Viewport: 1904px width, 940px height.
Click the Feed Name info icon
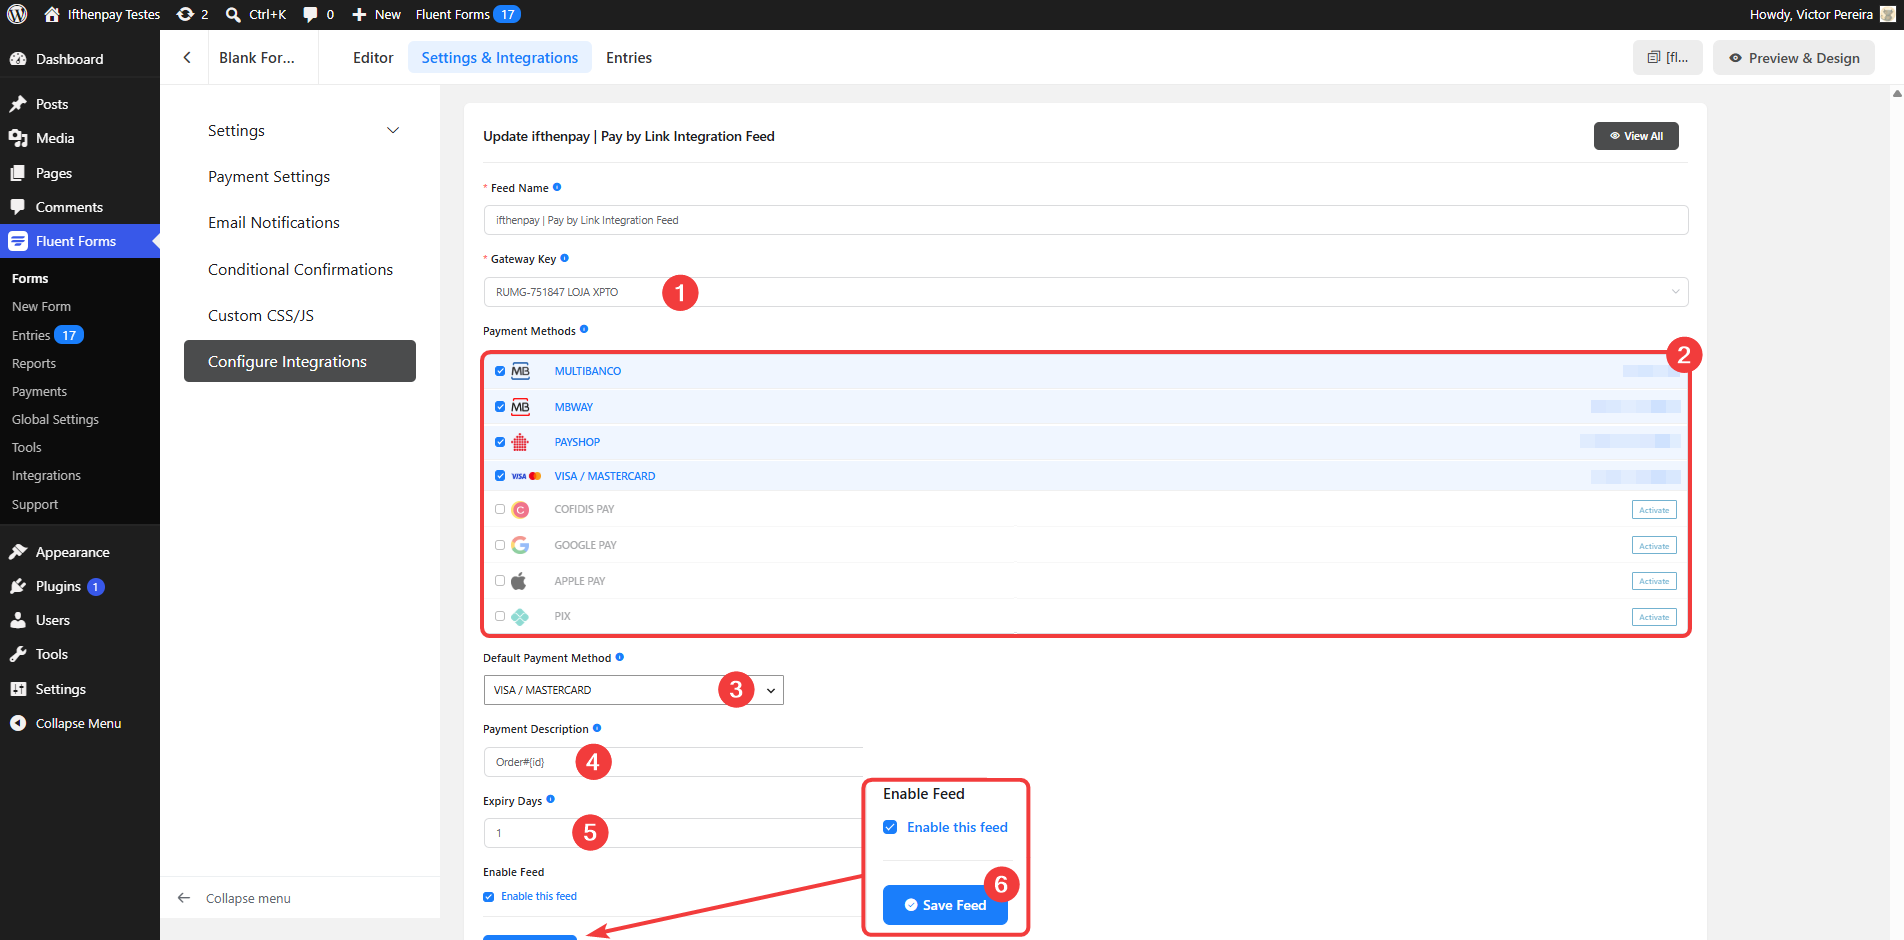click(x=557, y=187)
